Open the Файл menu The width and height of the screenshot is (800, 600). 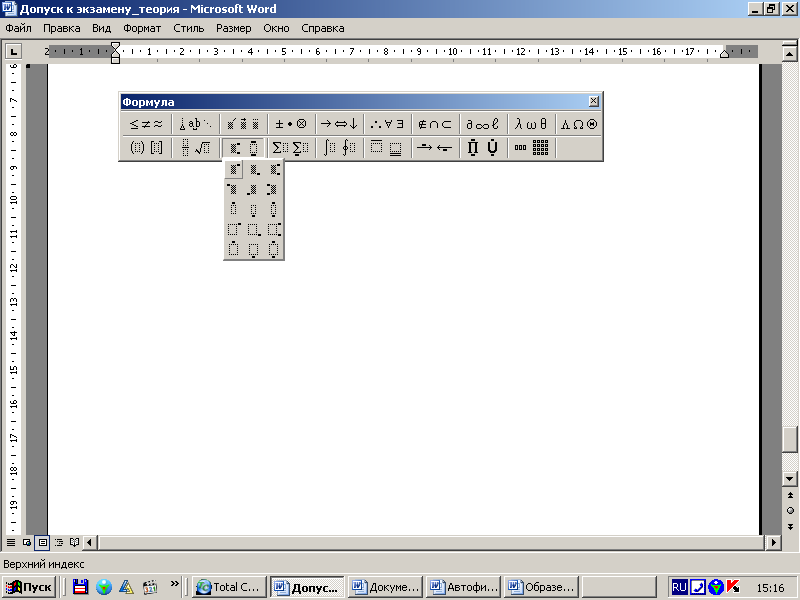click(x=18, y=28)
